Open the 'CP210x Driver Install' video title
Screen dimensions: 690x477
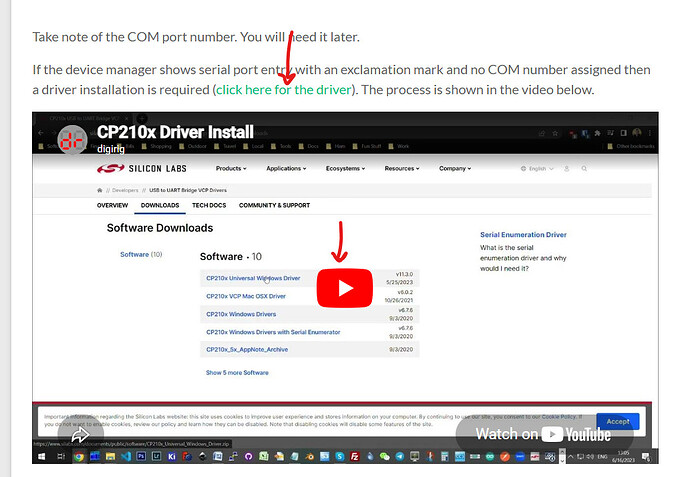[x=175, y=132]
